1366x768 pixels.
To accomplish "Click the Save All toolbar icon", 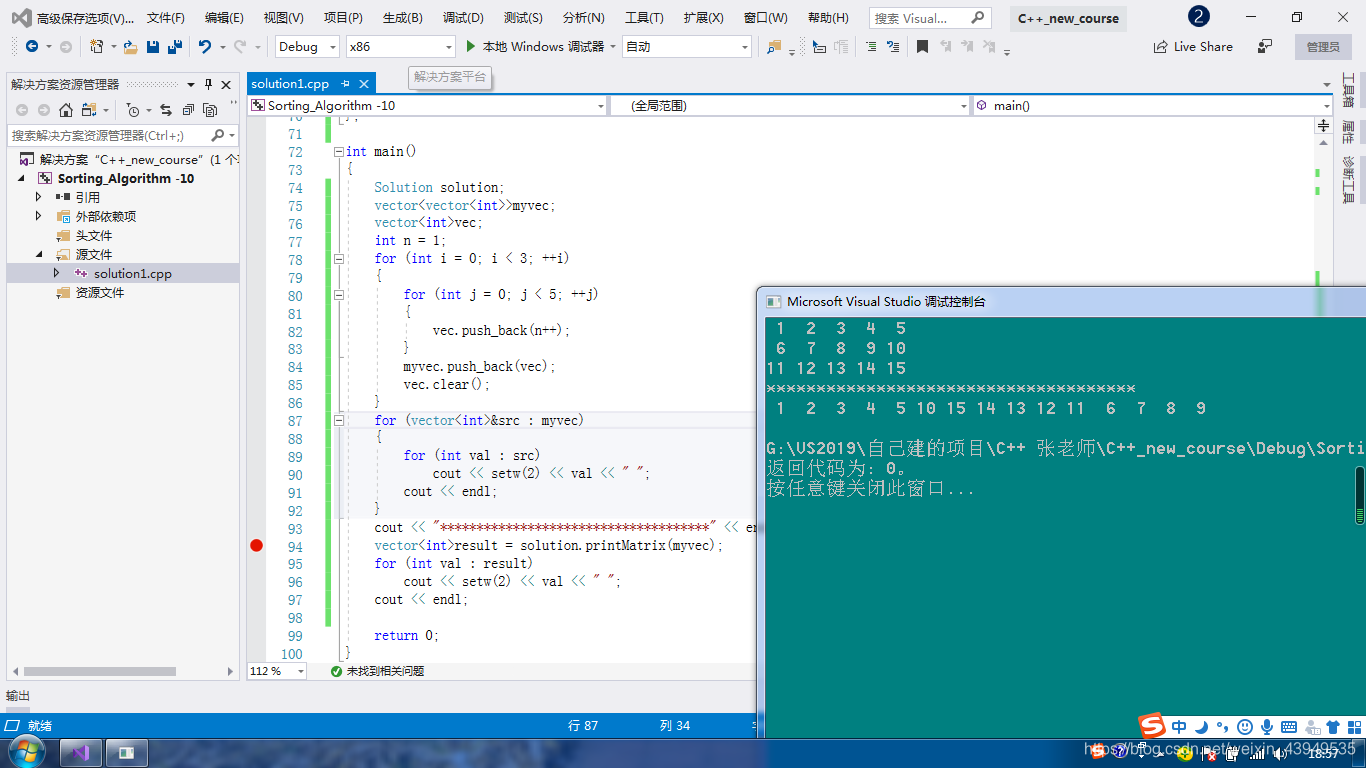I will 174,47.
